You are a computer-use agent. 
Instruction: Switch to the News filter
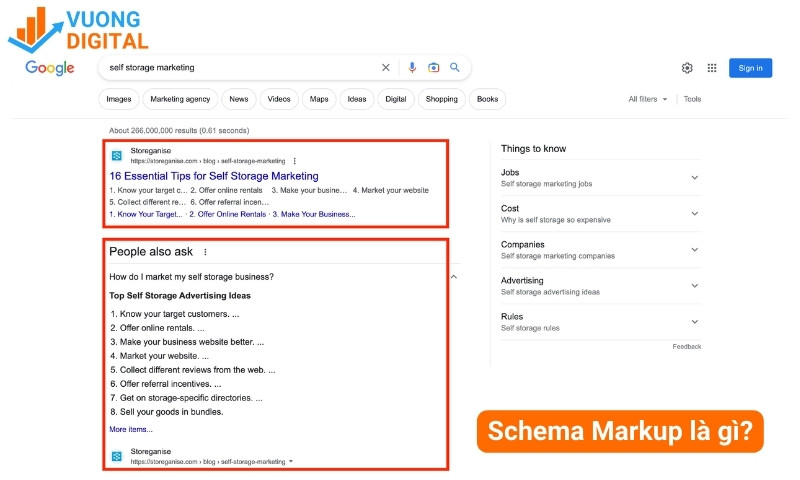click(x=239, y=99)
